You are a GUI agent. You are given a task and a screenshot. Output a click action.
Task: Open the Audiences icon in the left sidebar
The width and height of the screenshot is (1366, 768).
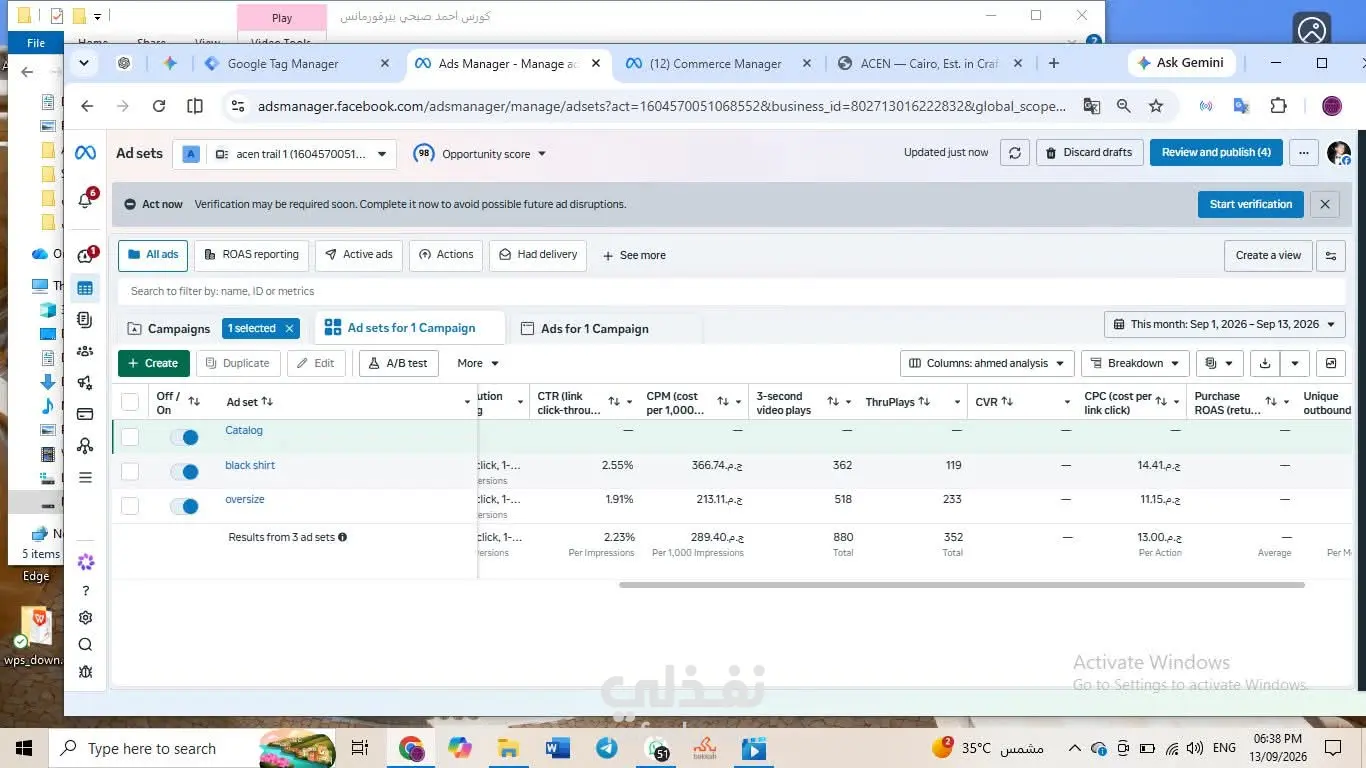pos(85,351)
